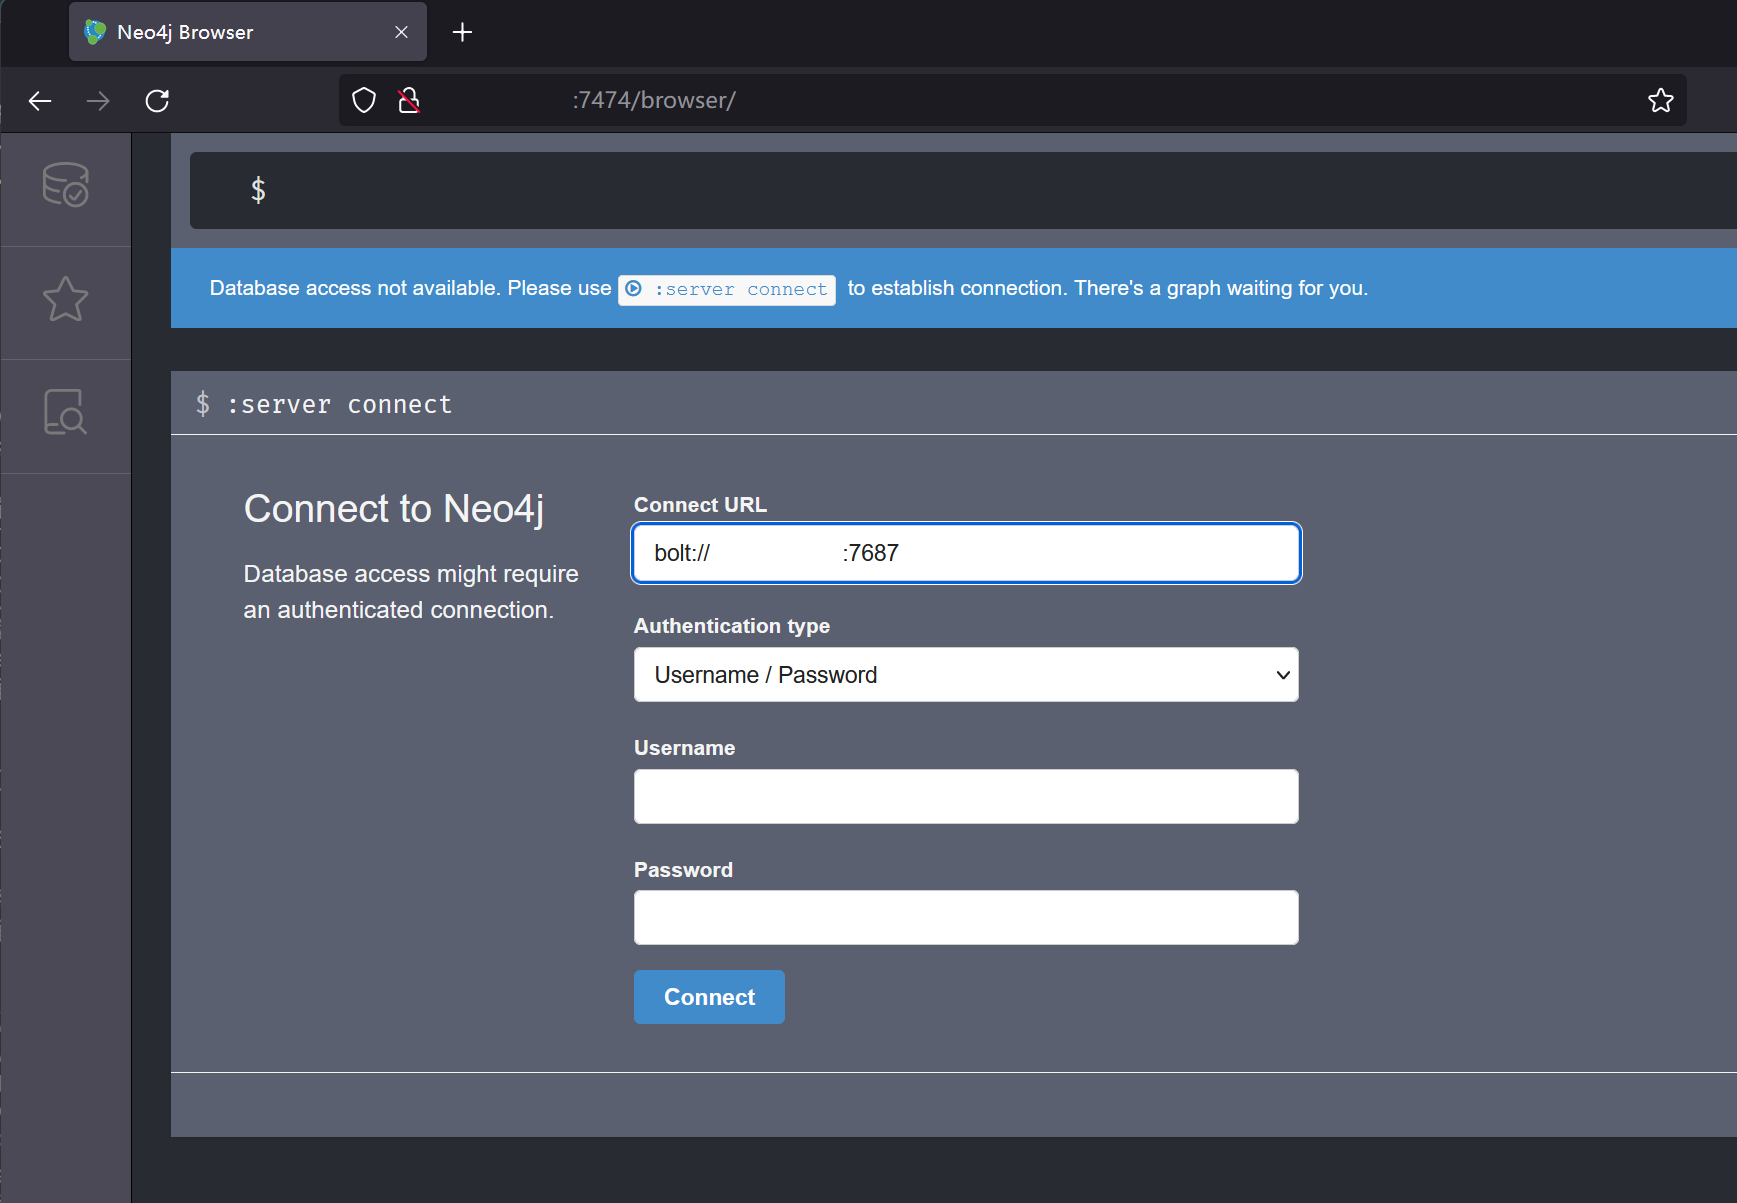Click the Username field
This screenshot has height=1203, width=1737.
click(x=966, y=797)
